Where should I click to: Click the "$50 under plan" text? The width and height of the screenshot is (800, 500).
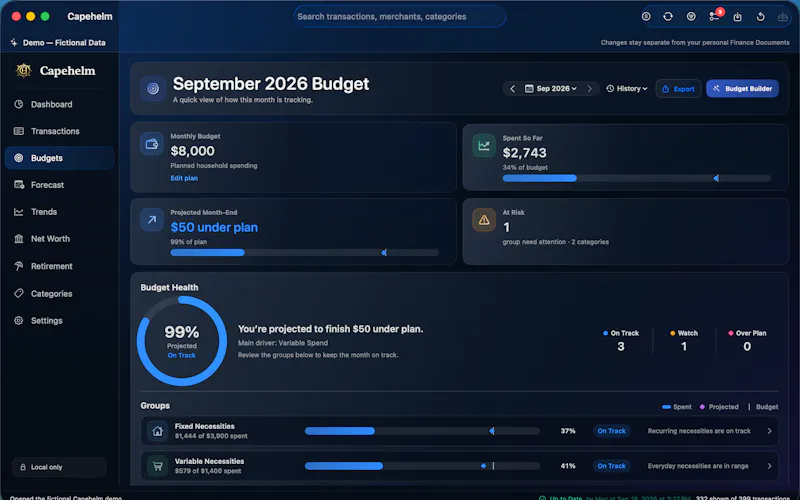(x=214, y=227)
